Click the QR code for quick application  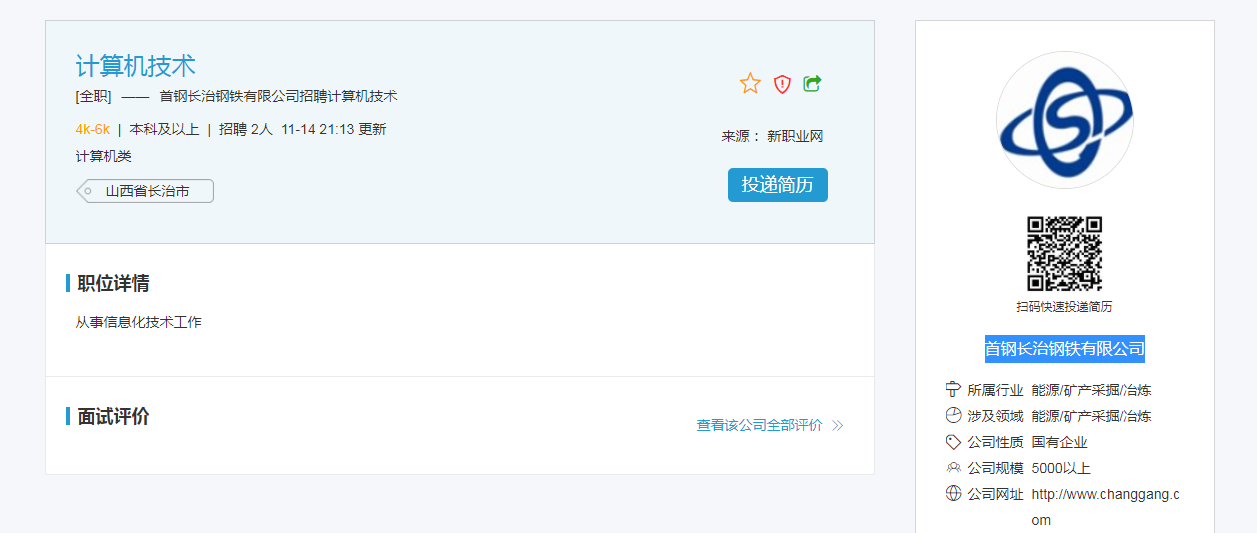(1064, 253)
